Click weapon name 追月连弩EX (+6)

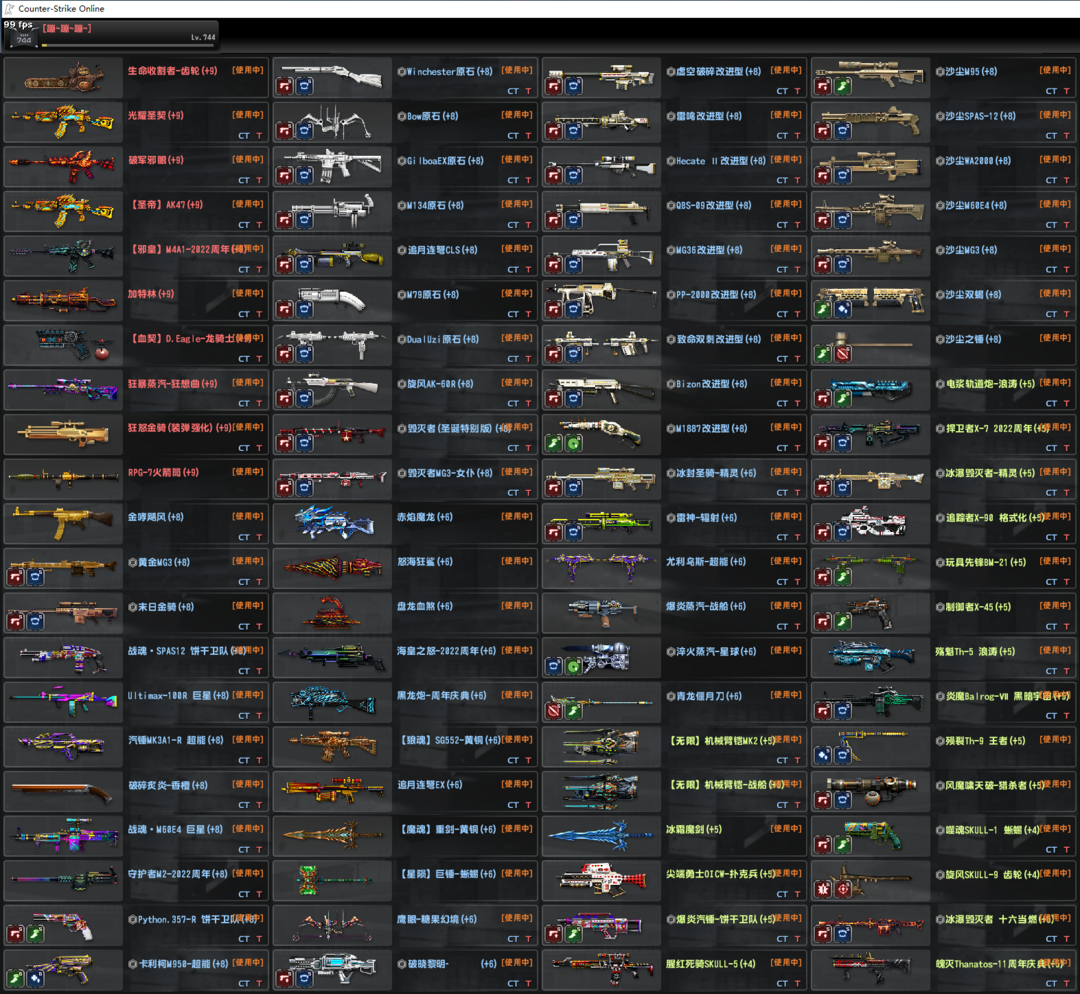coord(429,784)
